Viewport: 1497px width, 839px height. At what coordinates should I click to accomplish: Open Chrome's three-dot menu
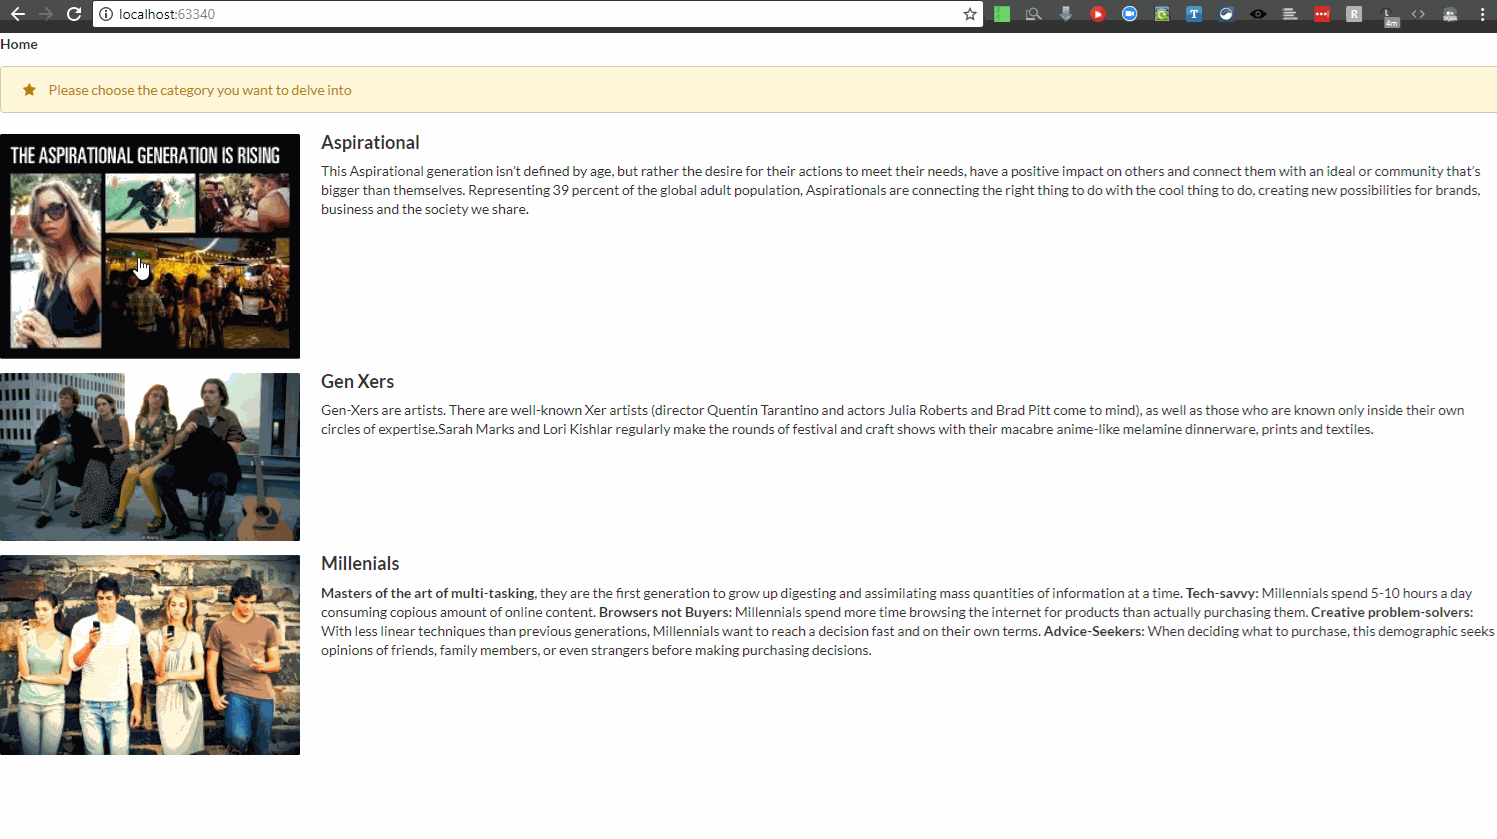click(x=1482, y=14)
